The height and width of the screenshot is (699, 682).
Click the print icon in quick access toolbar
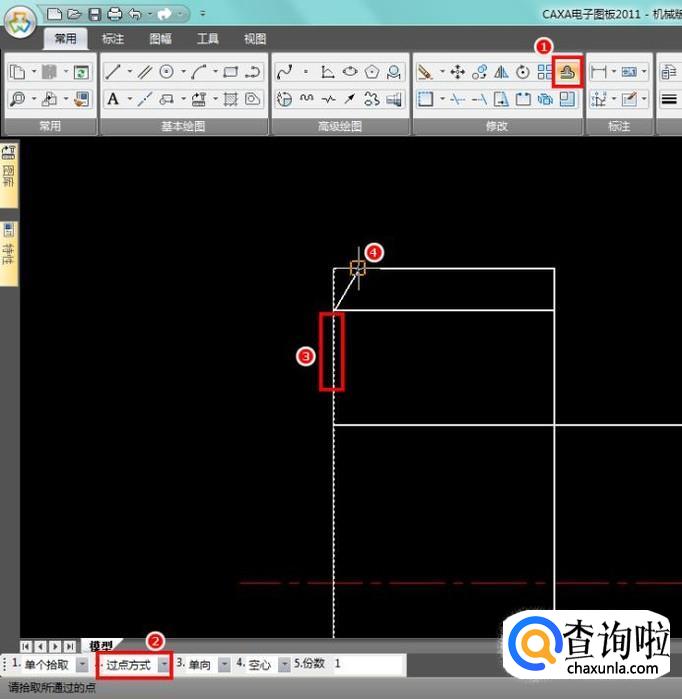(x=114, y=14)
